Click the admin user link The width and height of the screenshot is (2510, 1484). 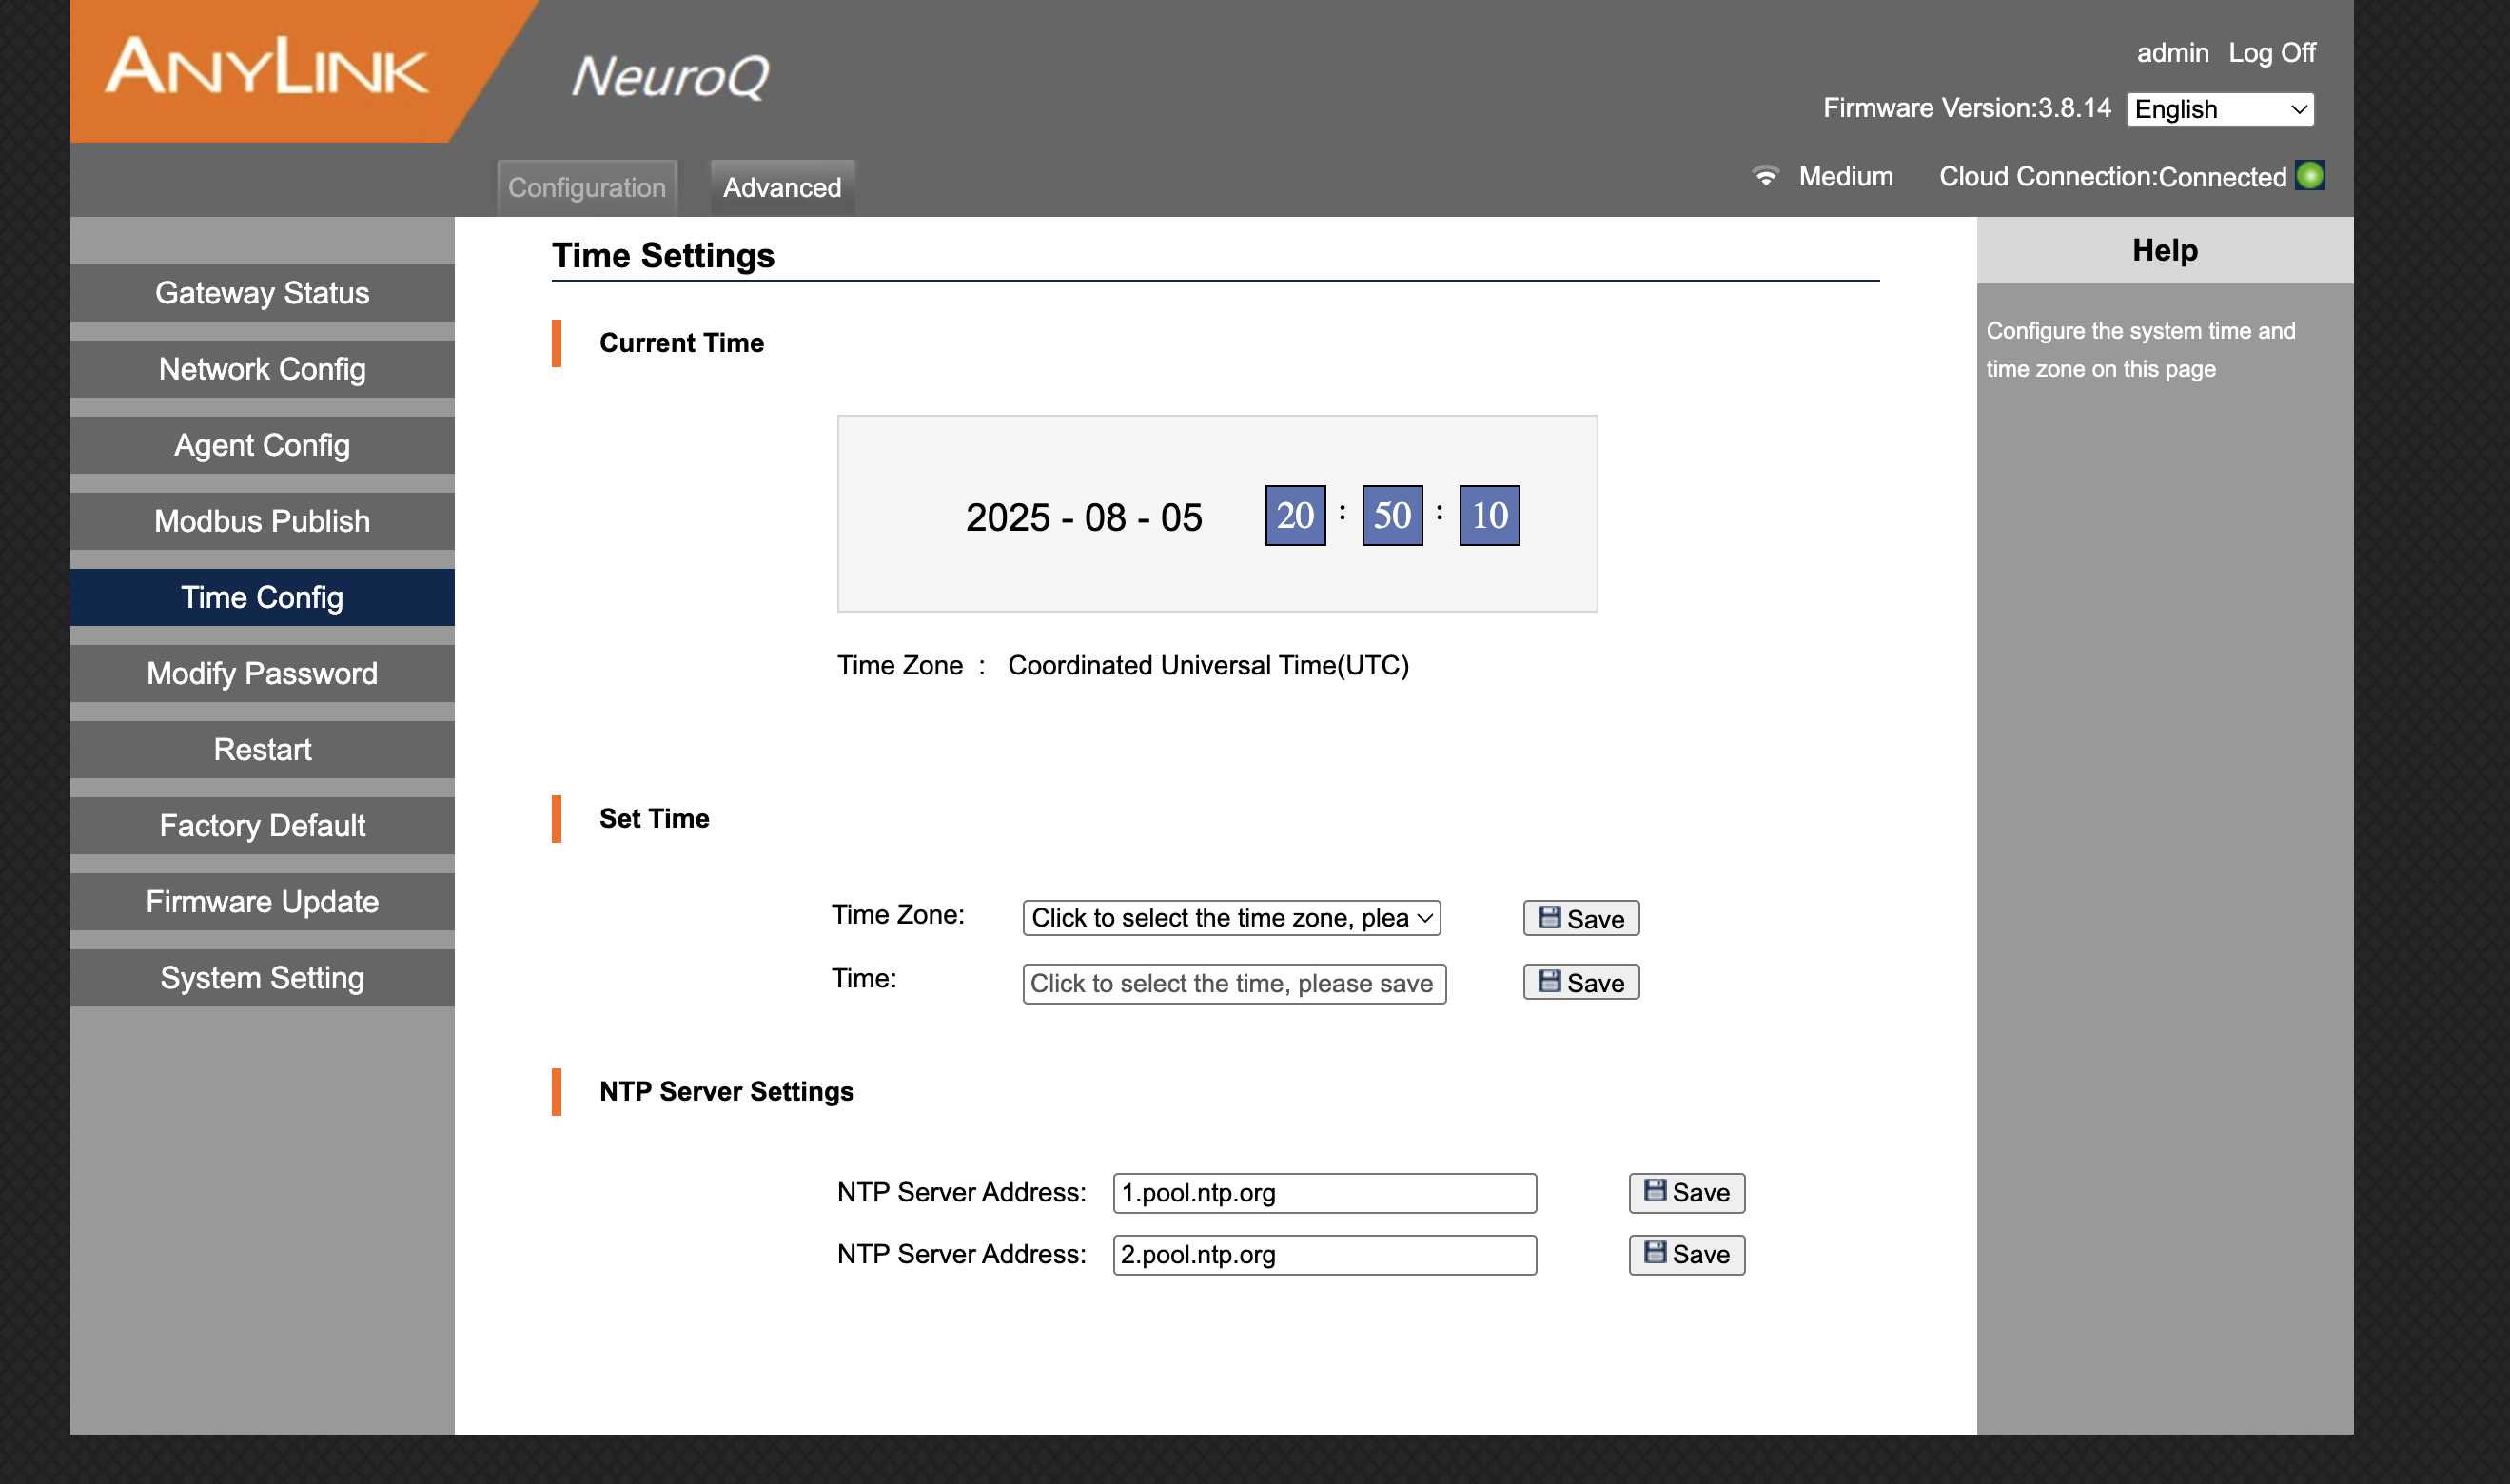click(2172, 53)
